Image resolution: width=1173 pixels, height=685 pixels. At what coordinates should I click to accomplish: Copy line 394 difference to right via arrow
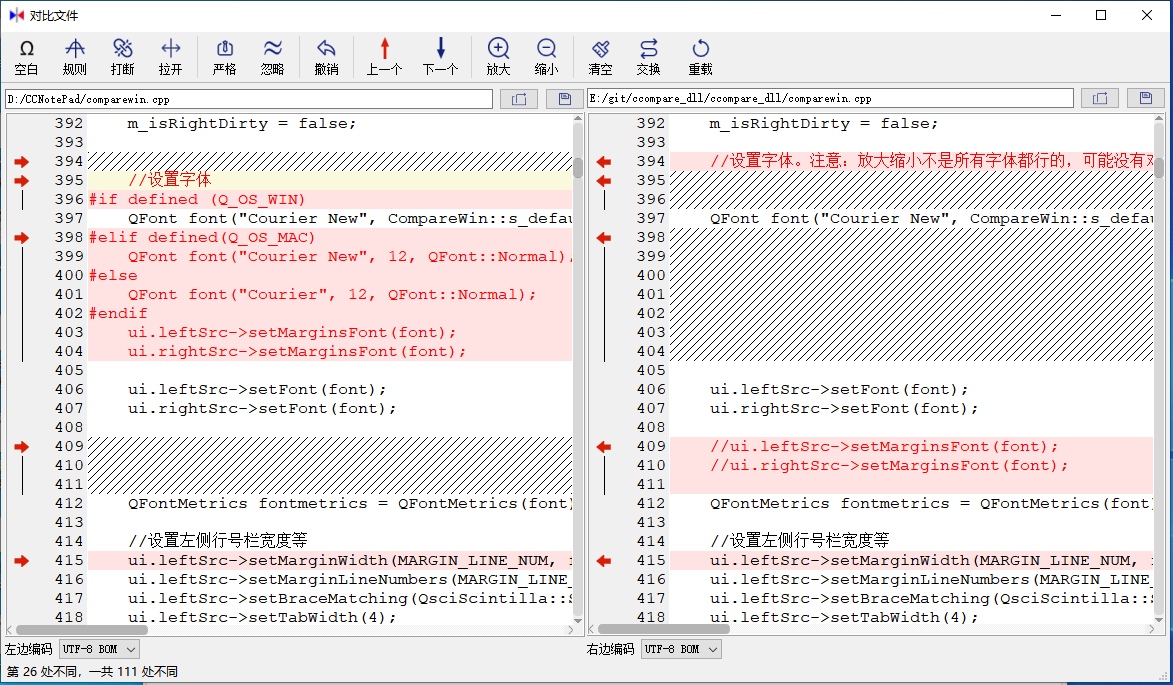[21, 162]
